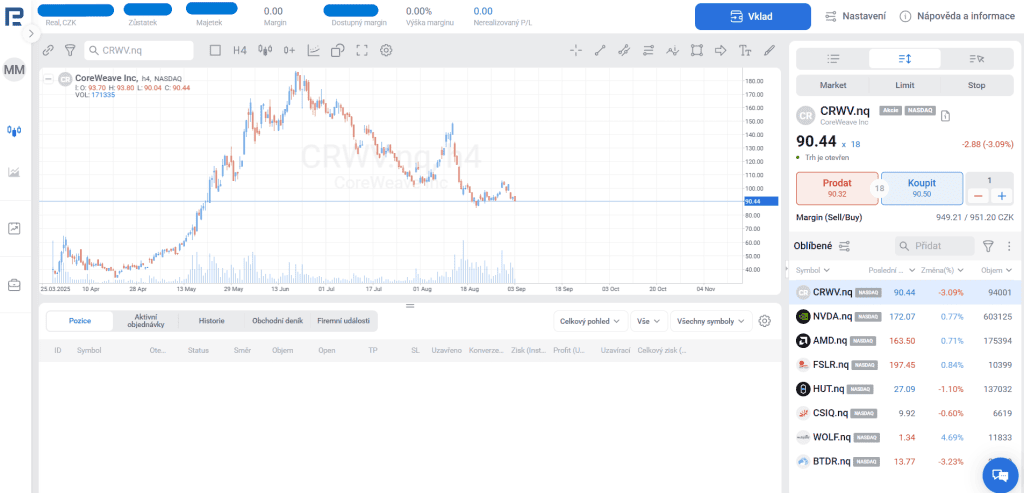Switch order type to Stop

[976, 85]
